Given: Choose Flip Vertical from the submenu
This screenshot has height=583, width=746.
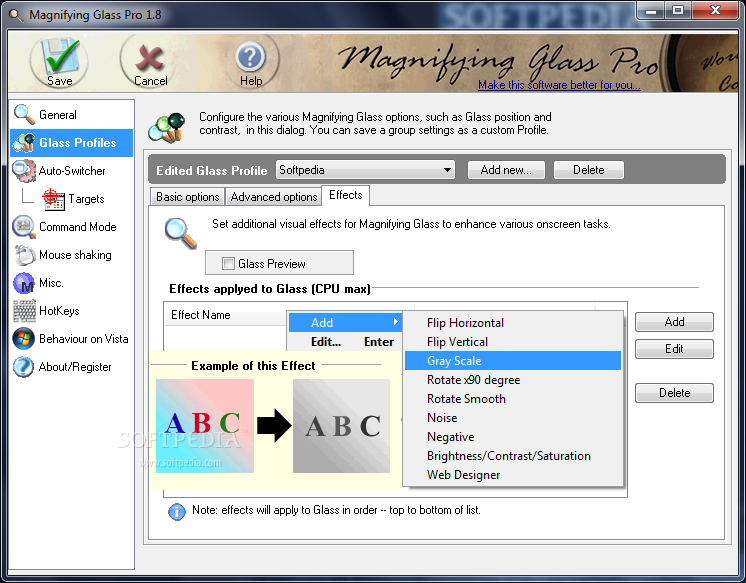Looking at the screenshot, I should tap(513, 342).
